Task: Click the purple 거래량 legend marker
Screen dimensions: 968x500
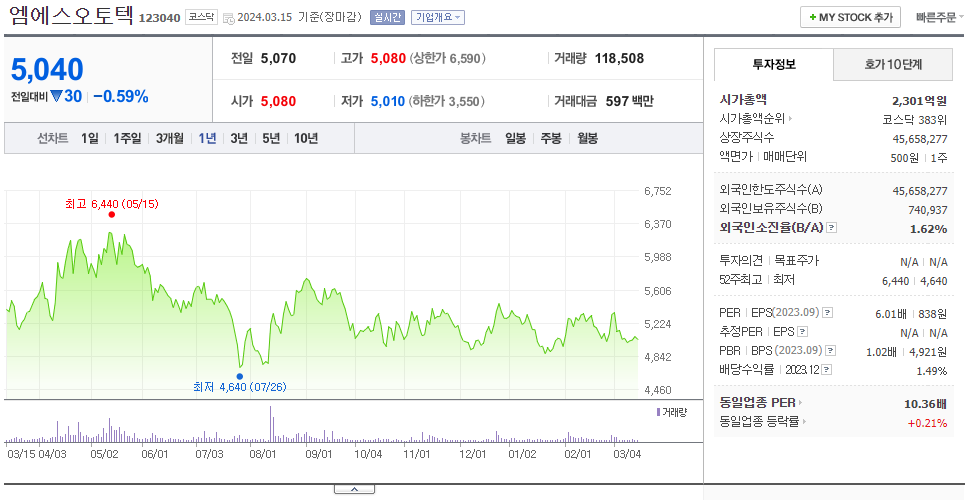Action: (658, 412)
